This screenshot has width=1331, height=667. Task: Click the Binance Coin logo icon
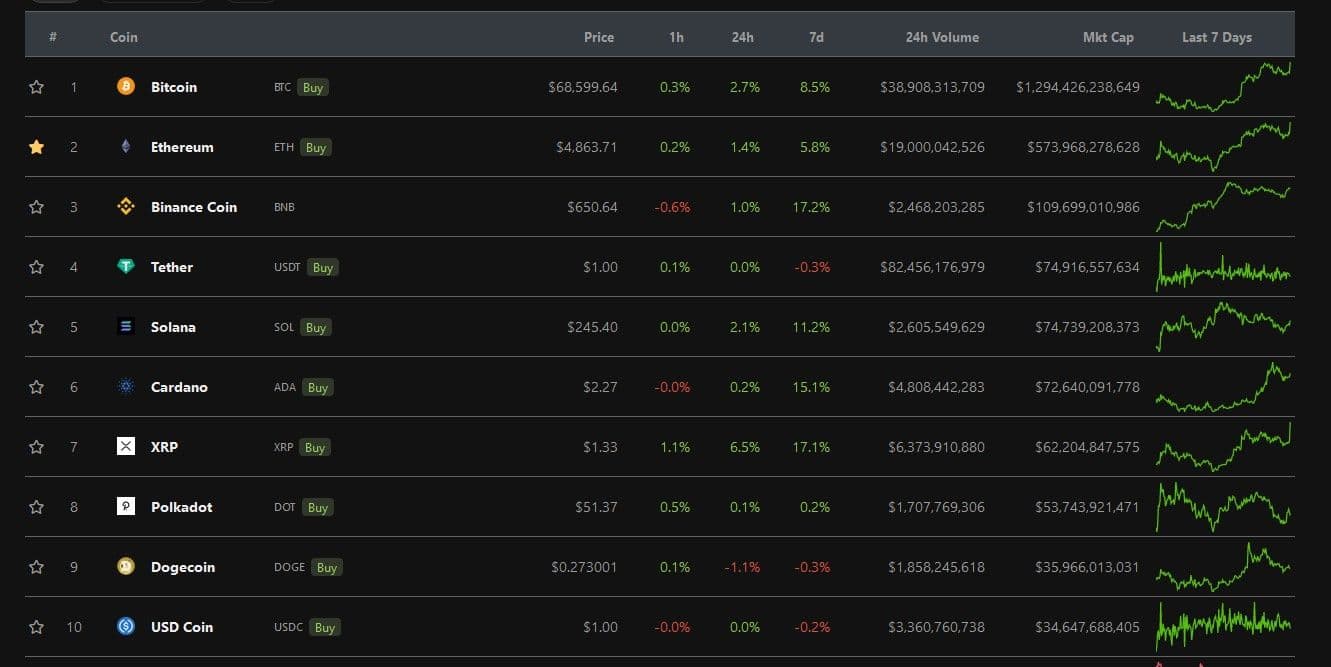(x=126, y=207)
